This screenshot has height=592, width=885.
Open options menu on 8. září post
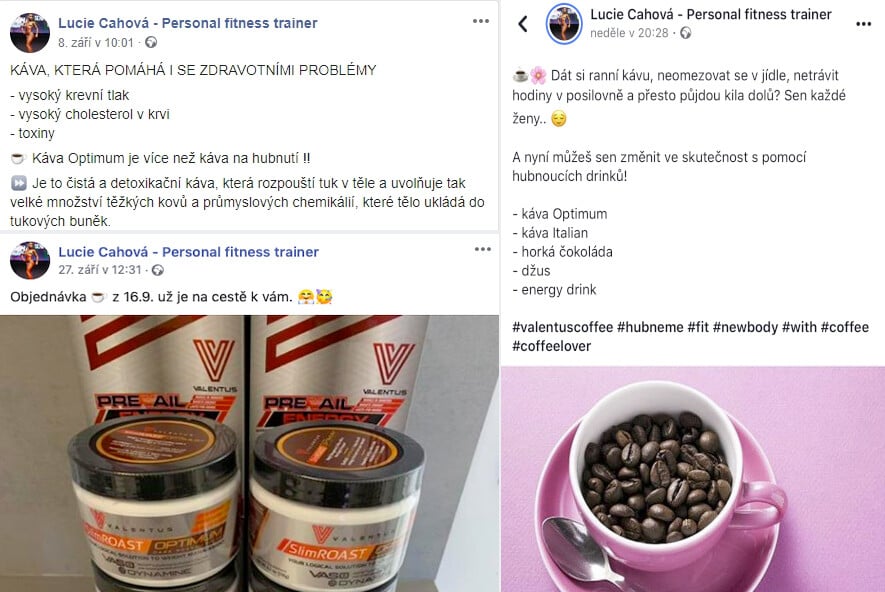click(480, 21)
